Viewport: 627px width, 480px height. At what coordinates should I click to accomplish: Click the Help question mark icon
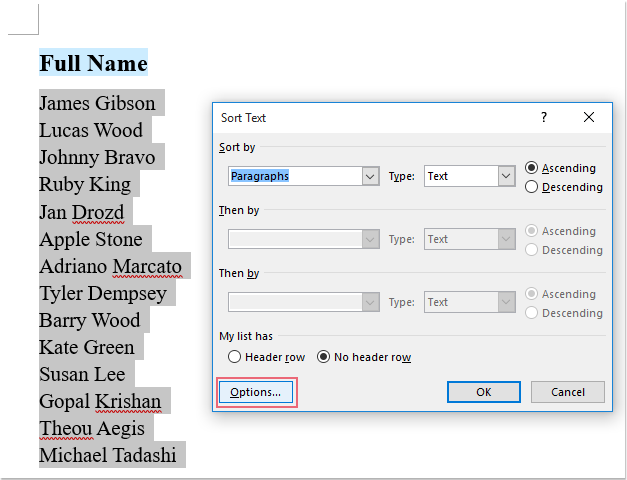[x=544, y=117]
